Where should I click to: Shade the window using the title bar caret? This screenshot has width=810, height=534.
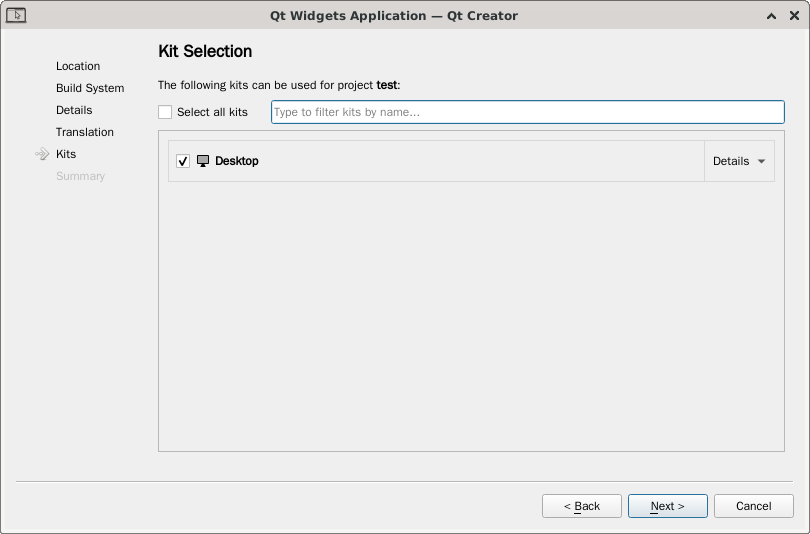(772, 15)
